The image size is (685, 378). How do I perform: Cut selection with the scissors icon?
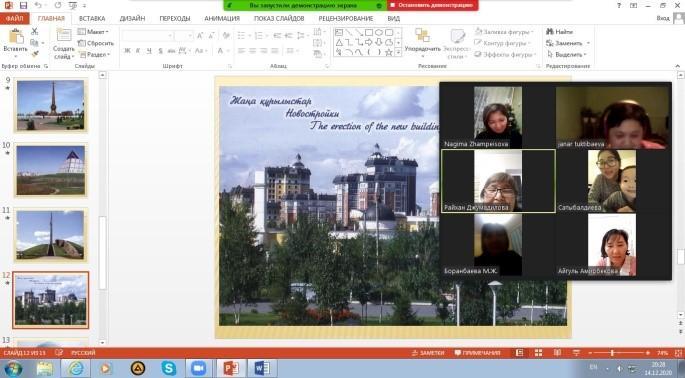(x=35, y=31)
